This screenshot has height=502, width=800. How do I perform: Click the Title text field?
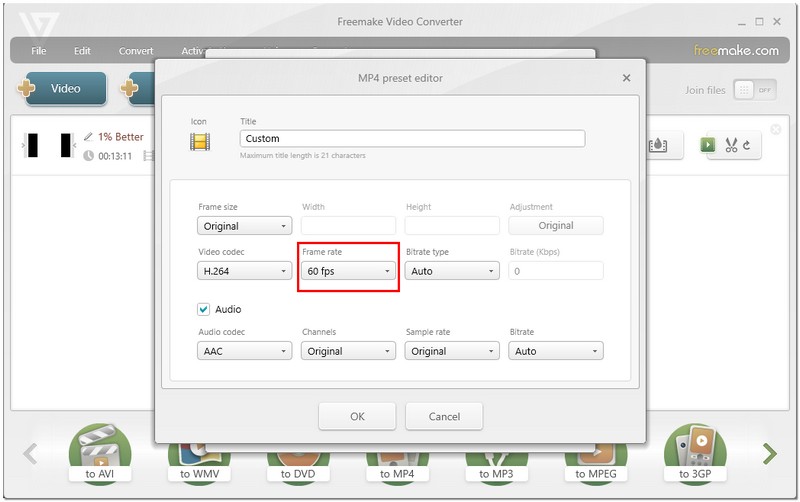[412, 139]
